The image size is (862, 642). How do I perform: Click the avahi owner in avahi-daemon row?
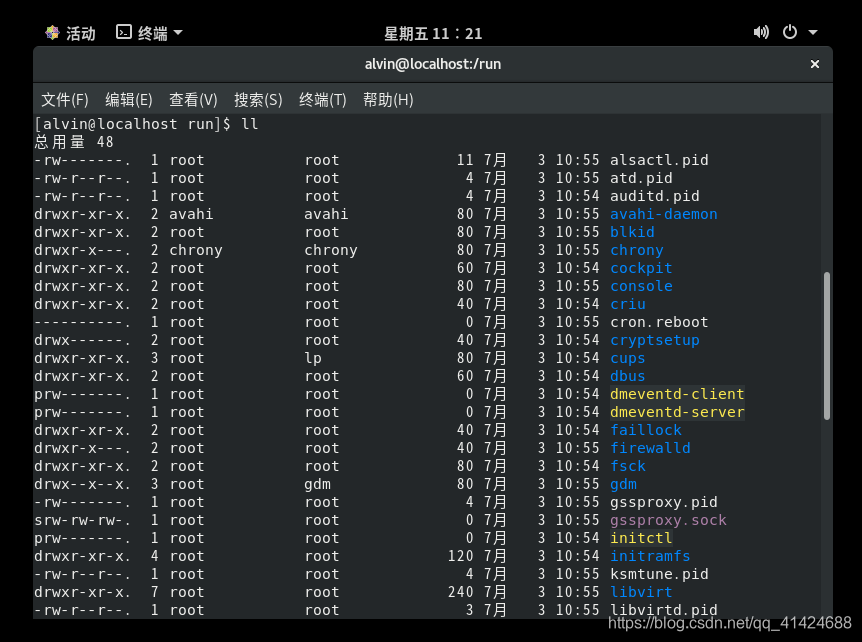point(191,214)
